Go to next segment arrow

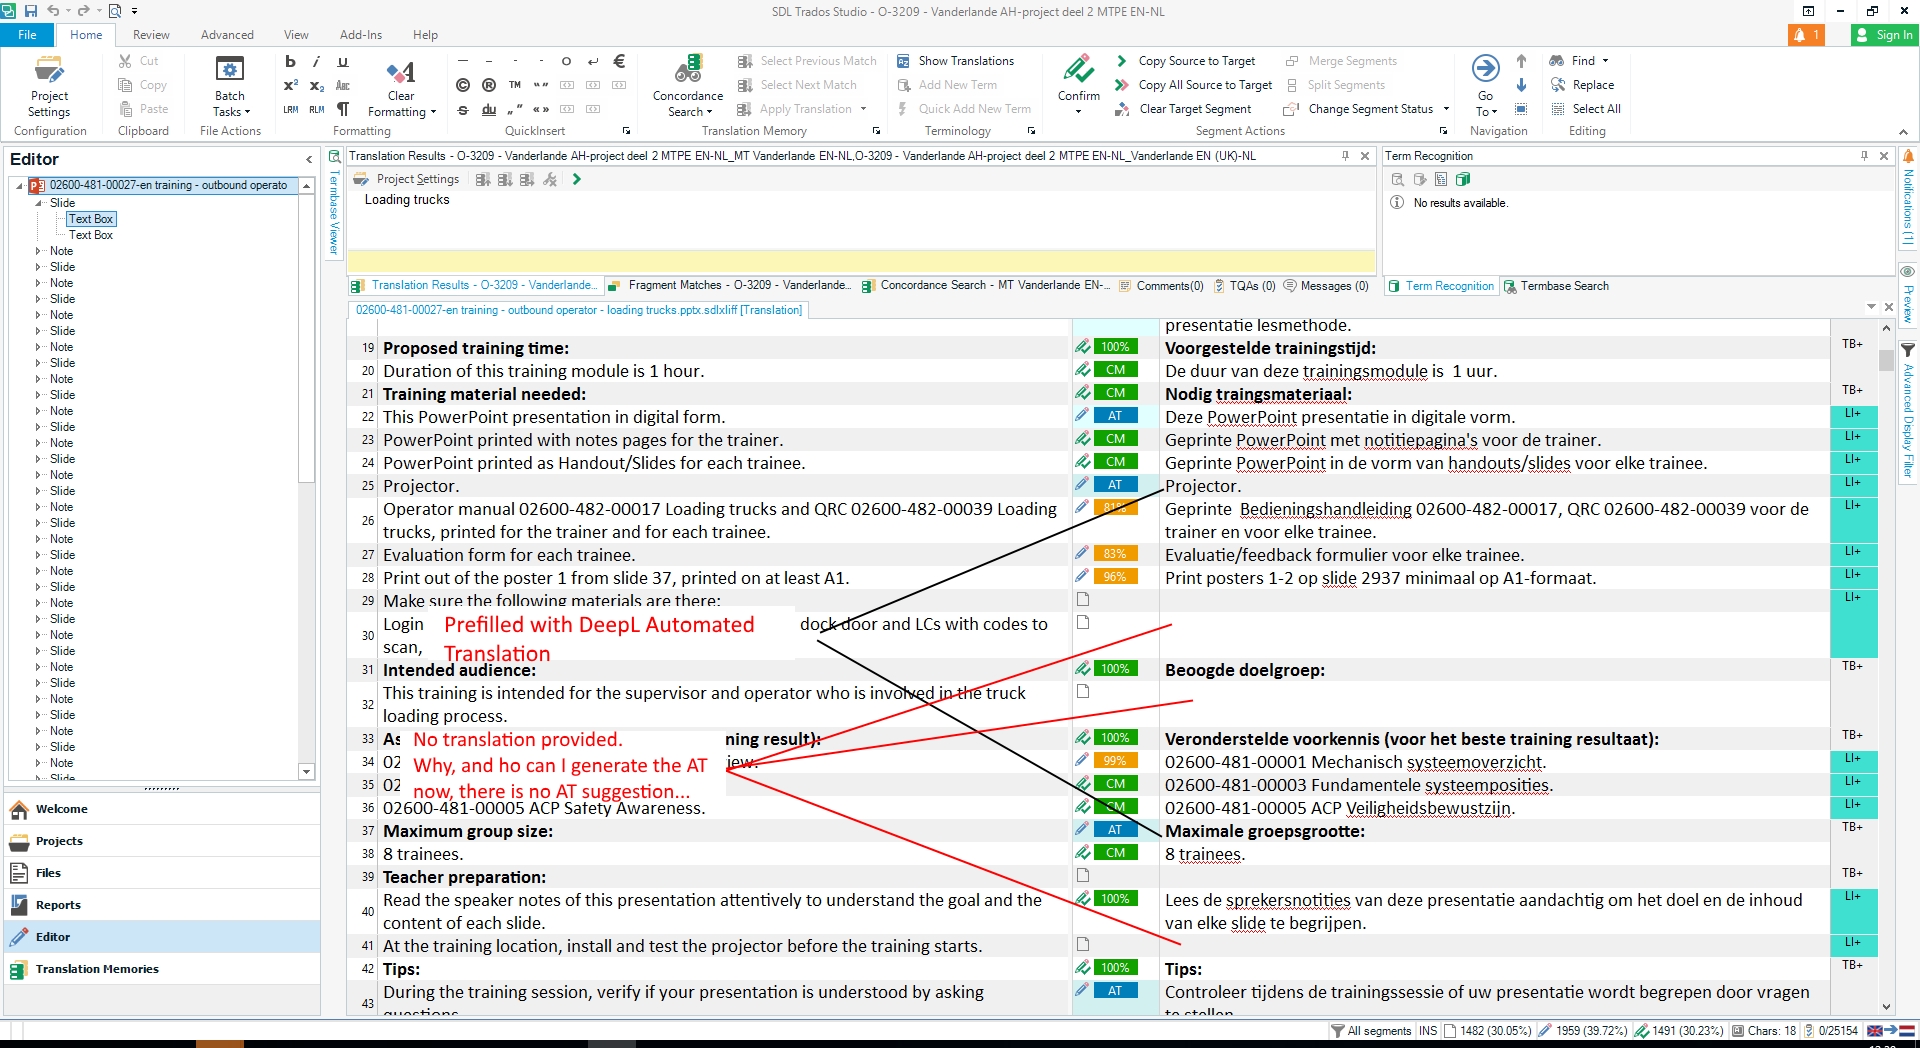pyautogui.click(x=1521, y=85)
